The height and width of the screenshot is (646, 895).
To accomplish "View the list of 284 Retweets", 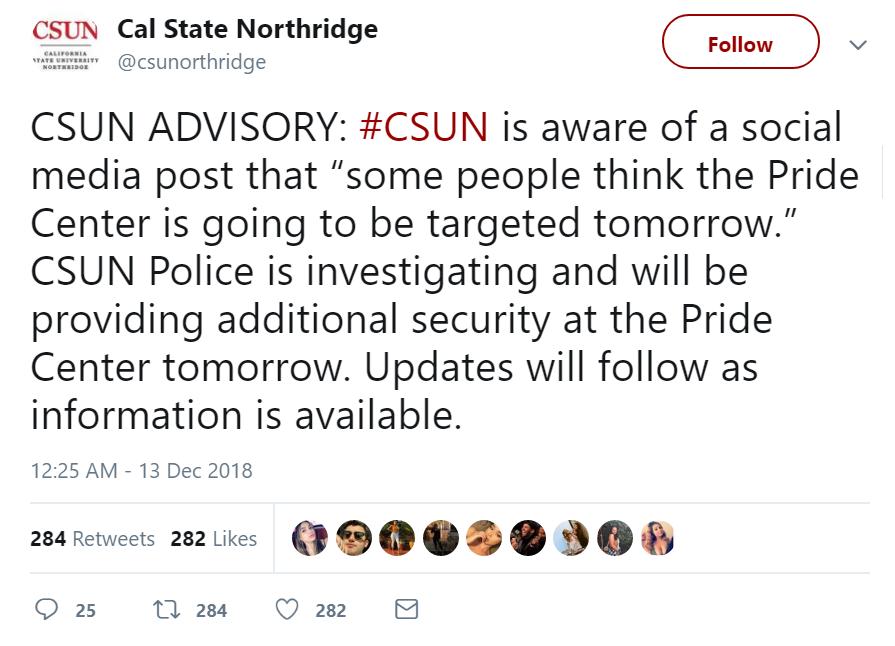I will click(x=92, y=539).
